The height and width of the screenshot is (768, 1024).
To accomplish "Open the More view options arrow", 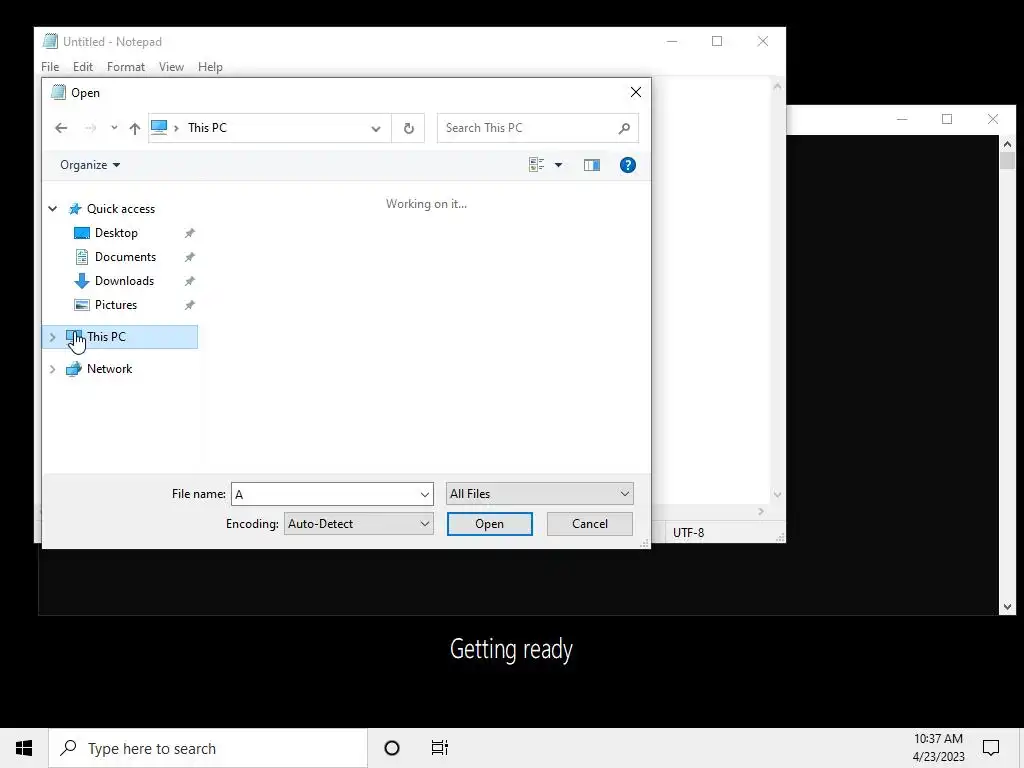I will (558, 165).
